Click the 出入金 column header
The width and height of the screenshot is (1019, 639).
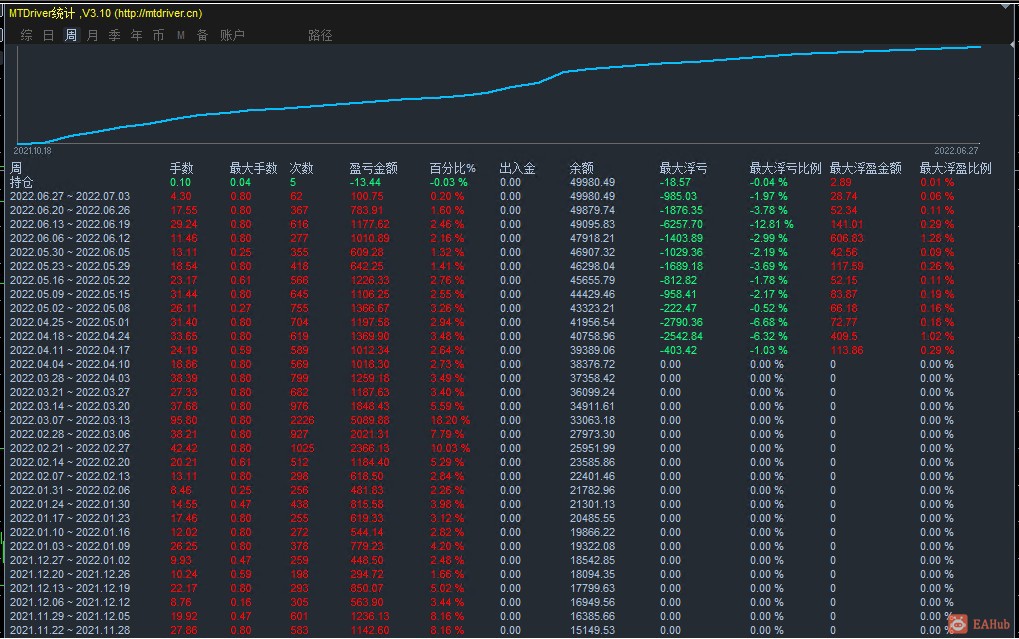coord(517,168)
